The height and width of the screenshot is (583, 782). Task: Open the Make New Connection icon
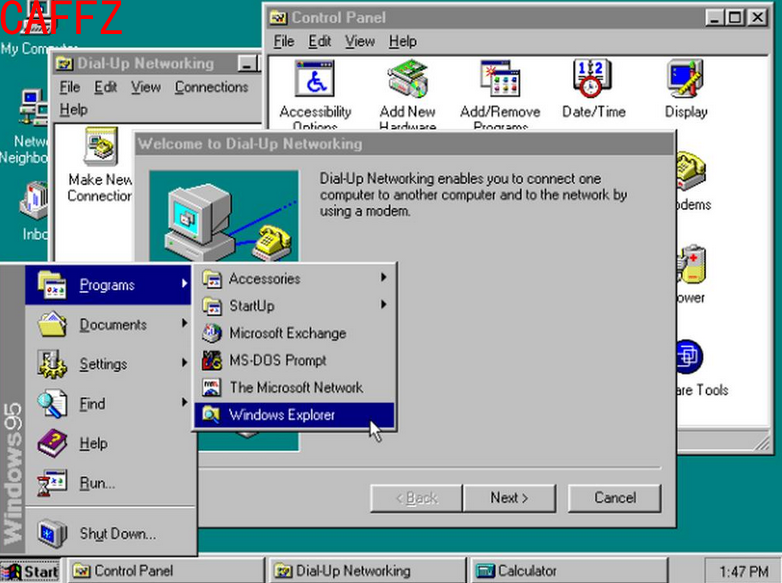coord(100,150)
